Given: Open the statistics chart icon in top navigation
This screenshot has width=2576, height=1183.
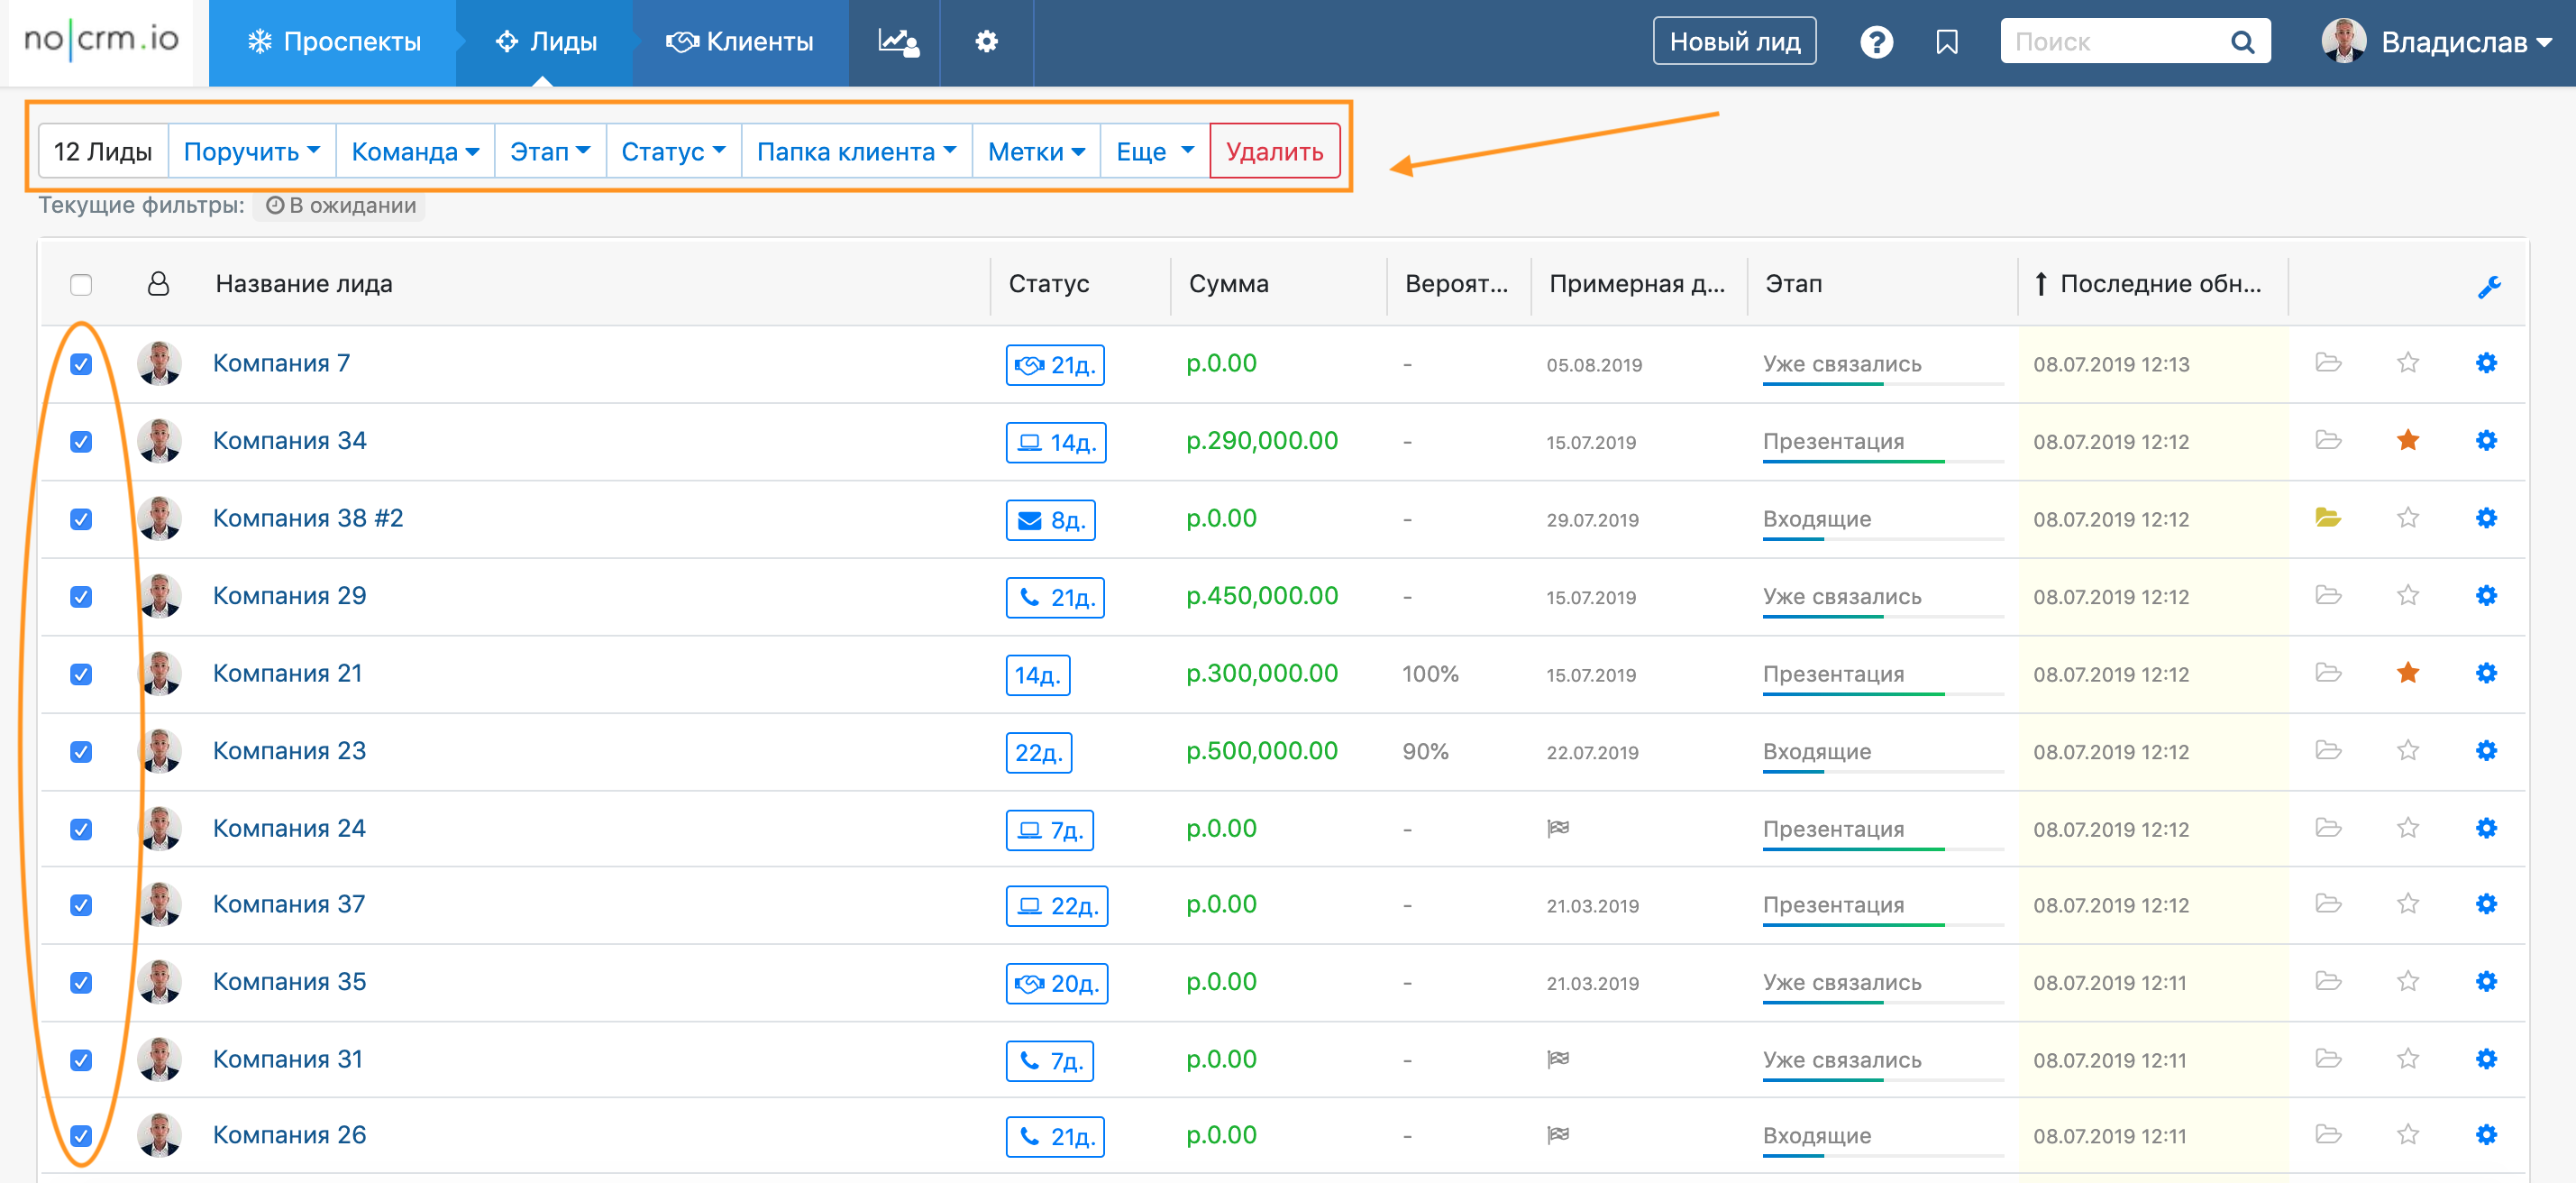Looking at the screenshot, I should (x=897, y=42).
